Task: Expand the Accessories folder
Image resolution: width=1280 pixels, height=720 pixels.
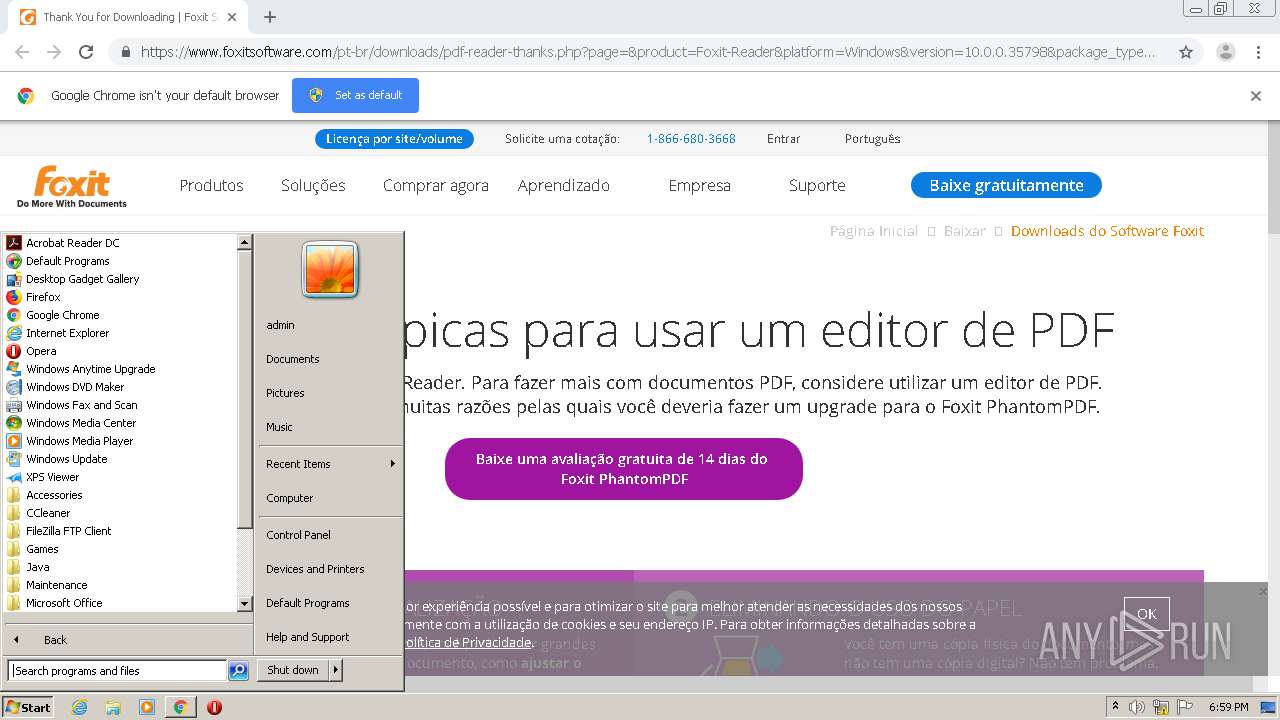Action: (x=54, y=495)
